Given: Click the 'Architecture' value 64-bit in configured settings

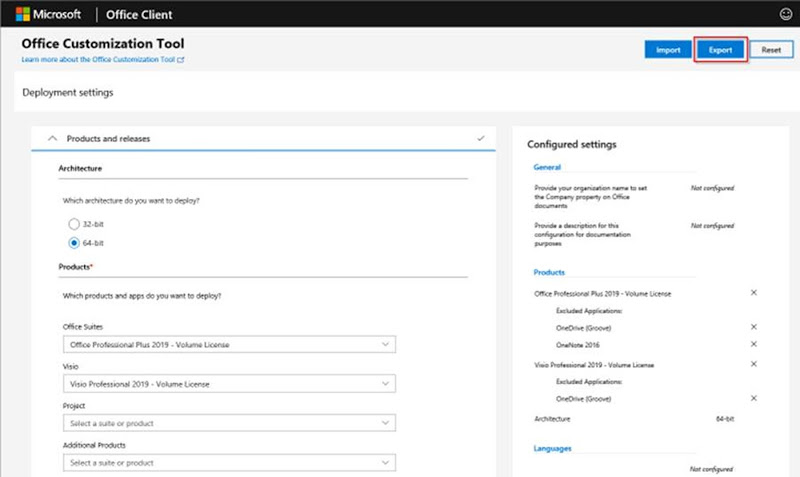Looking at the screenshot, I should (x=724, y=419).
